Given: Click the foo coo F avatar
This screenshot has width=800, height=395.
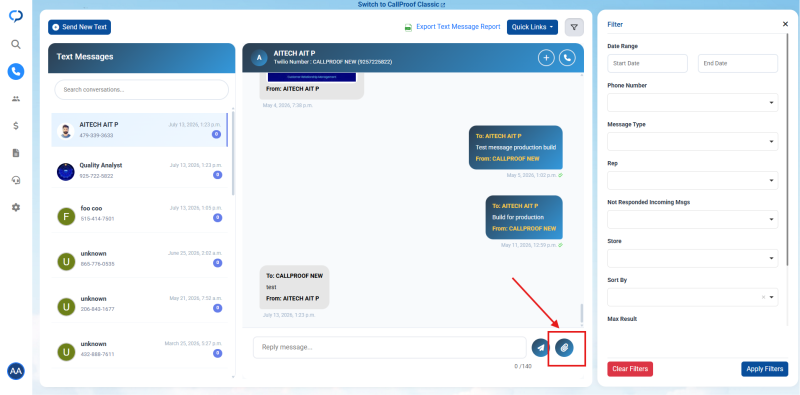Looking at the screenshot, I should 65,216.
